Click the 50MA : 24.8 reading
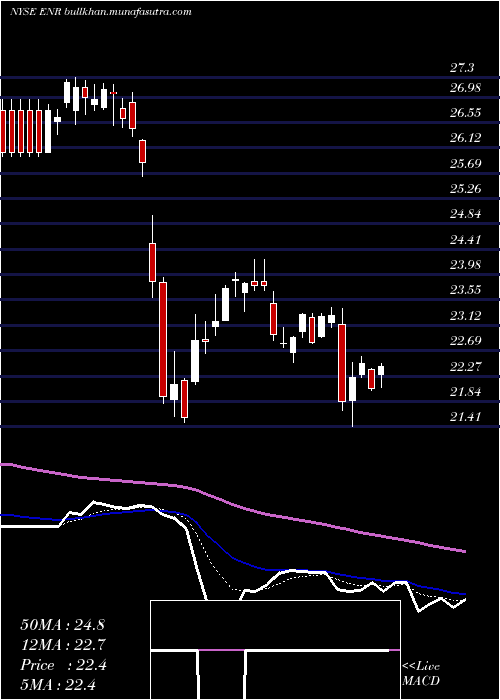 coord(62,625)
